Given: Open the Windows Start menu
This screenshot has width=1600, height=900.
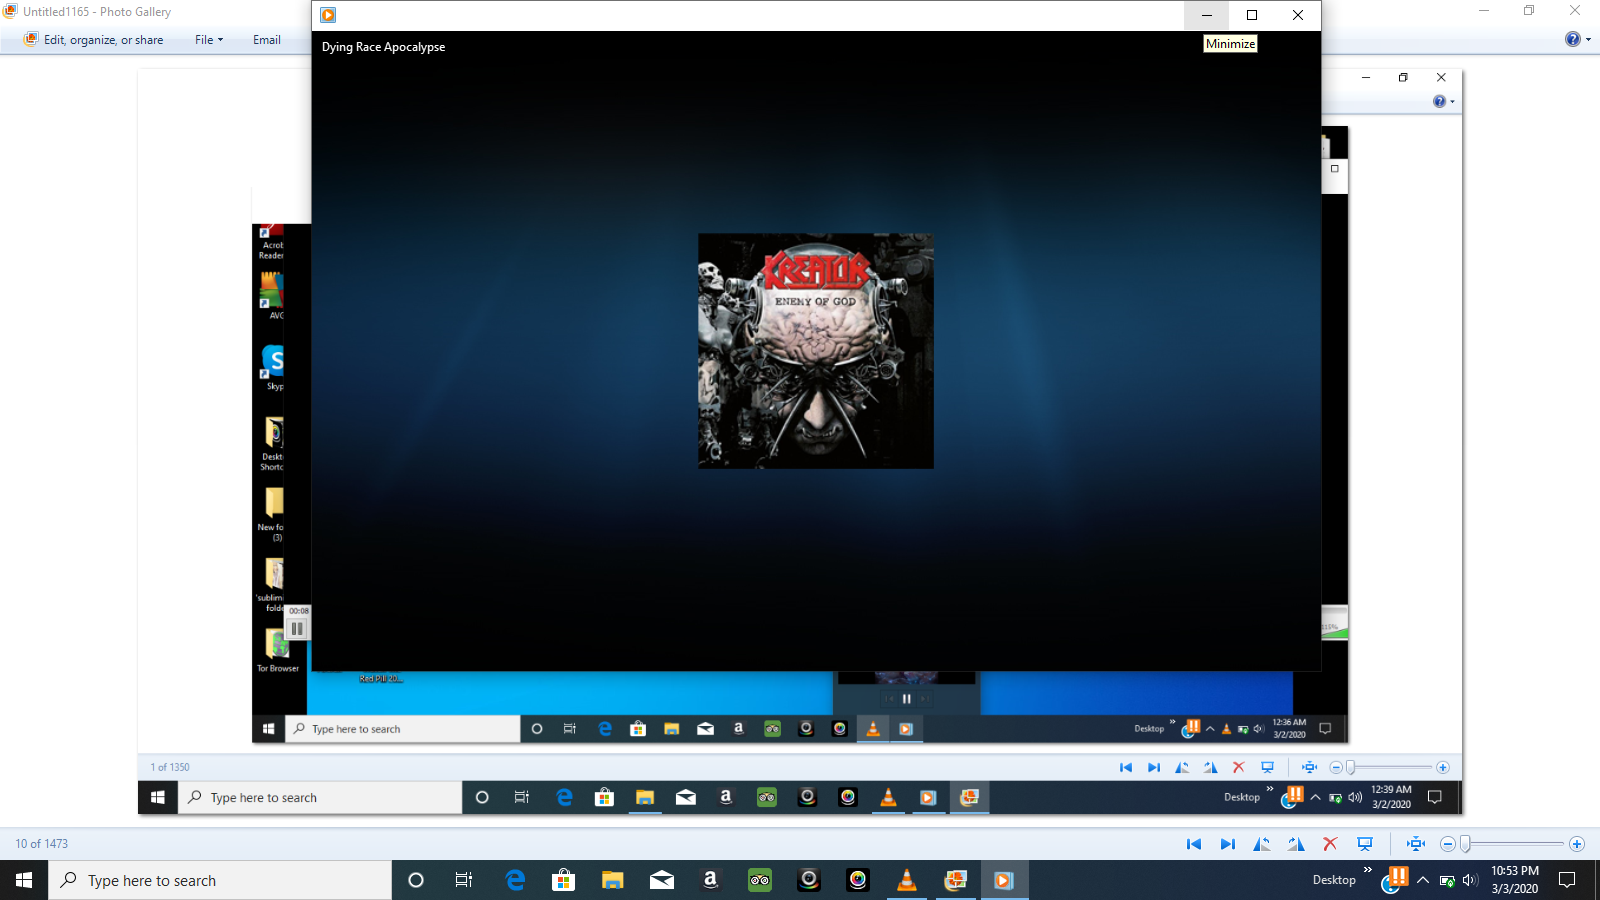Looking at the screenshot, I should (24, 880).
